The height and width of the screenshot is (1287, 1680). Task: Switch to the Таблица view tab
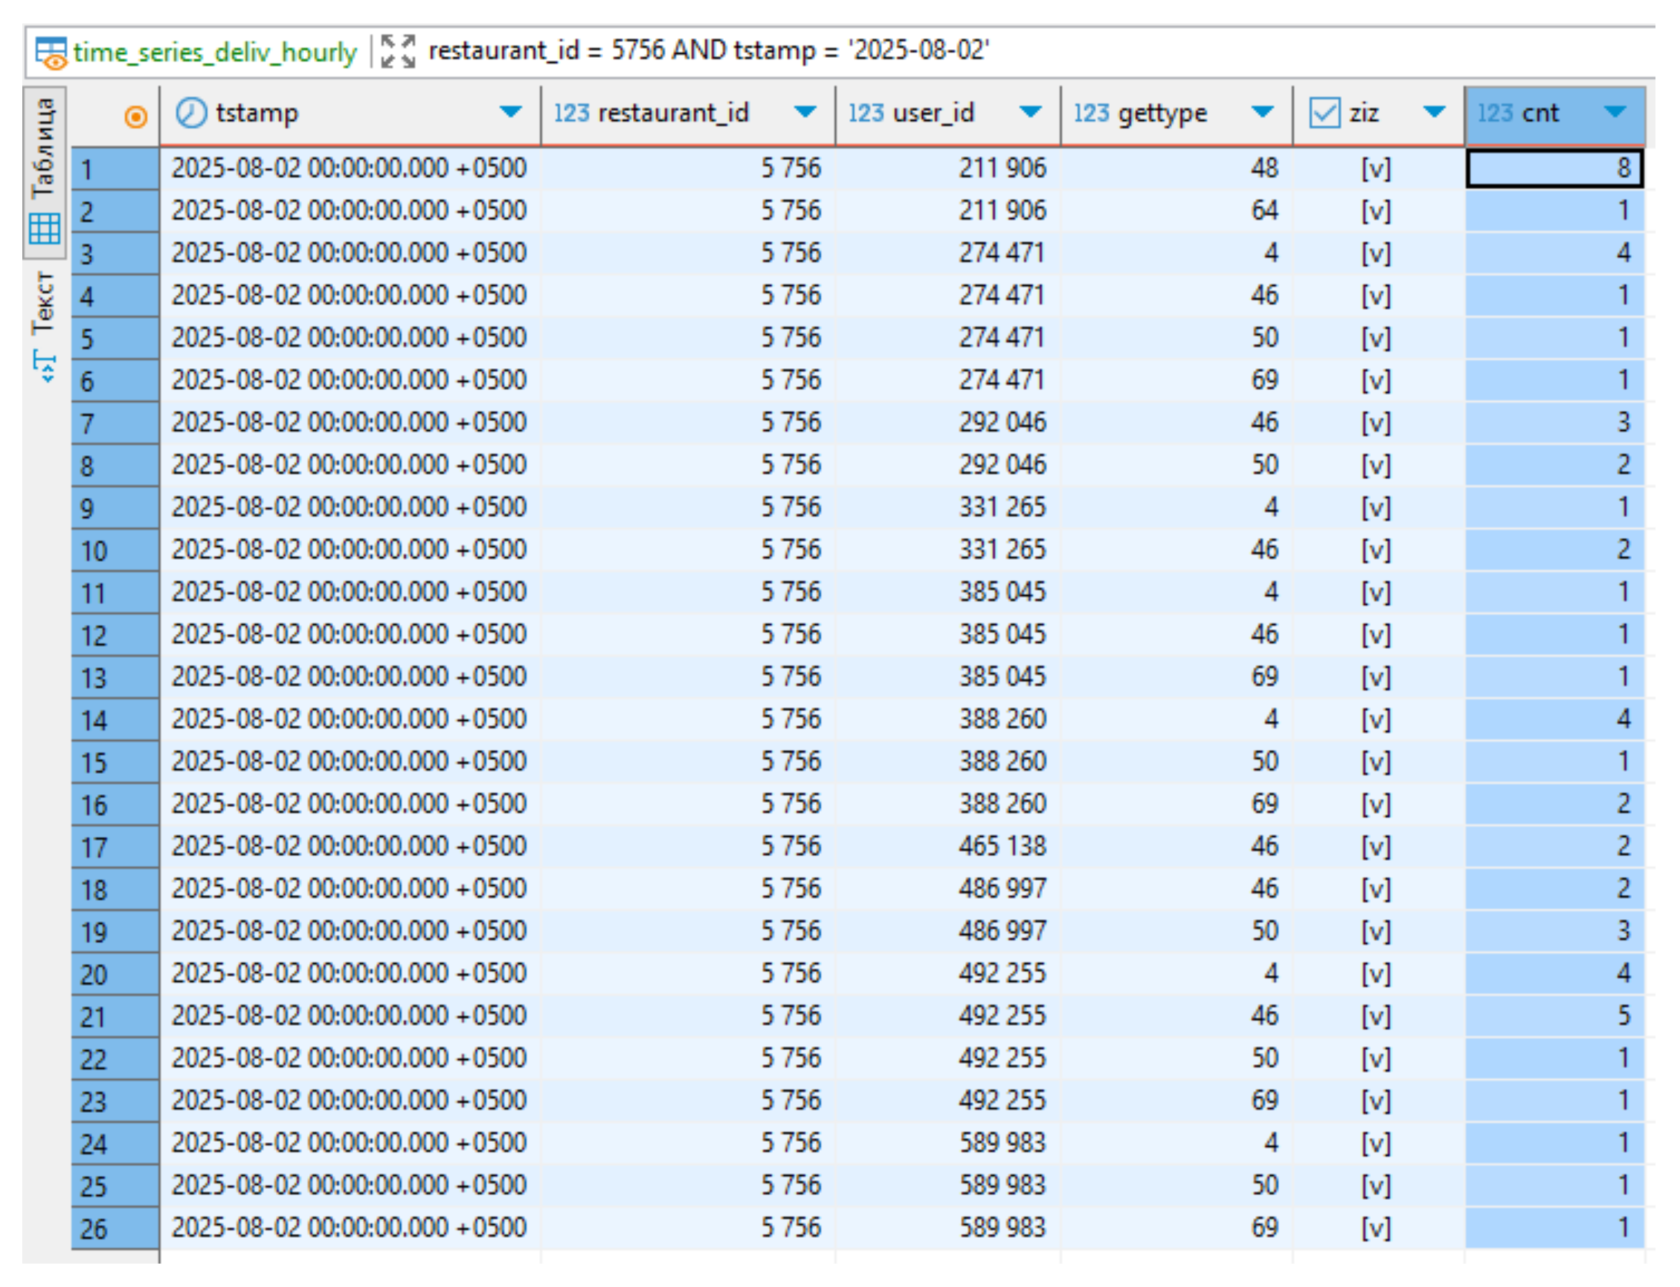click(x=44, y=148)
